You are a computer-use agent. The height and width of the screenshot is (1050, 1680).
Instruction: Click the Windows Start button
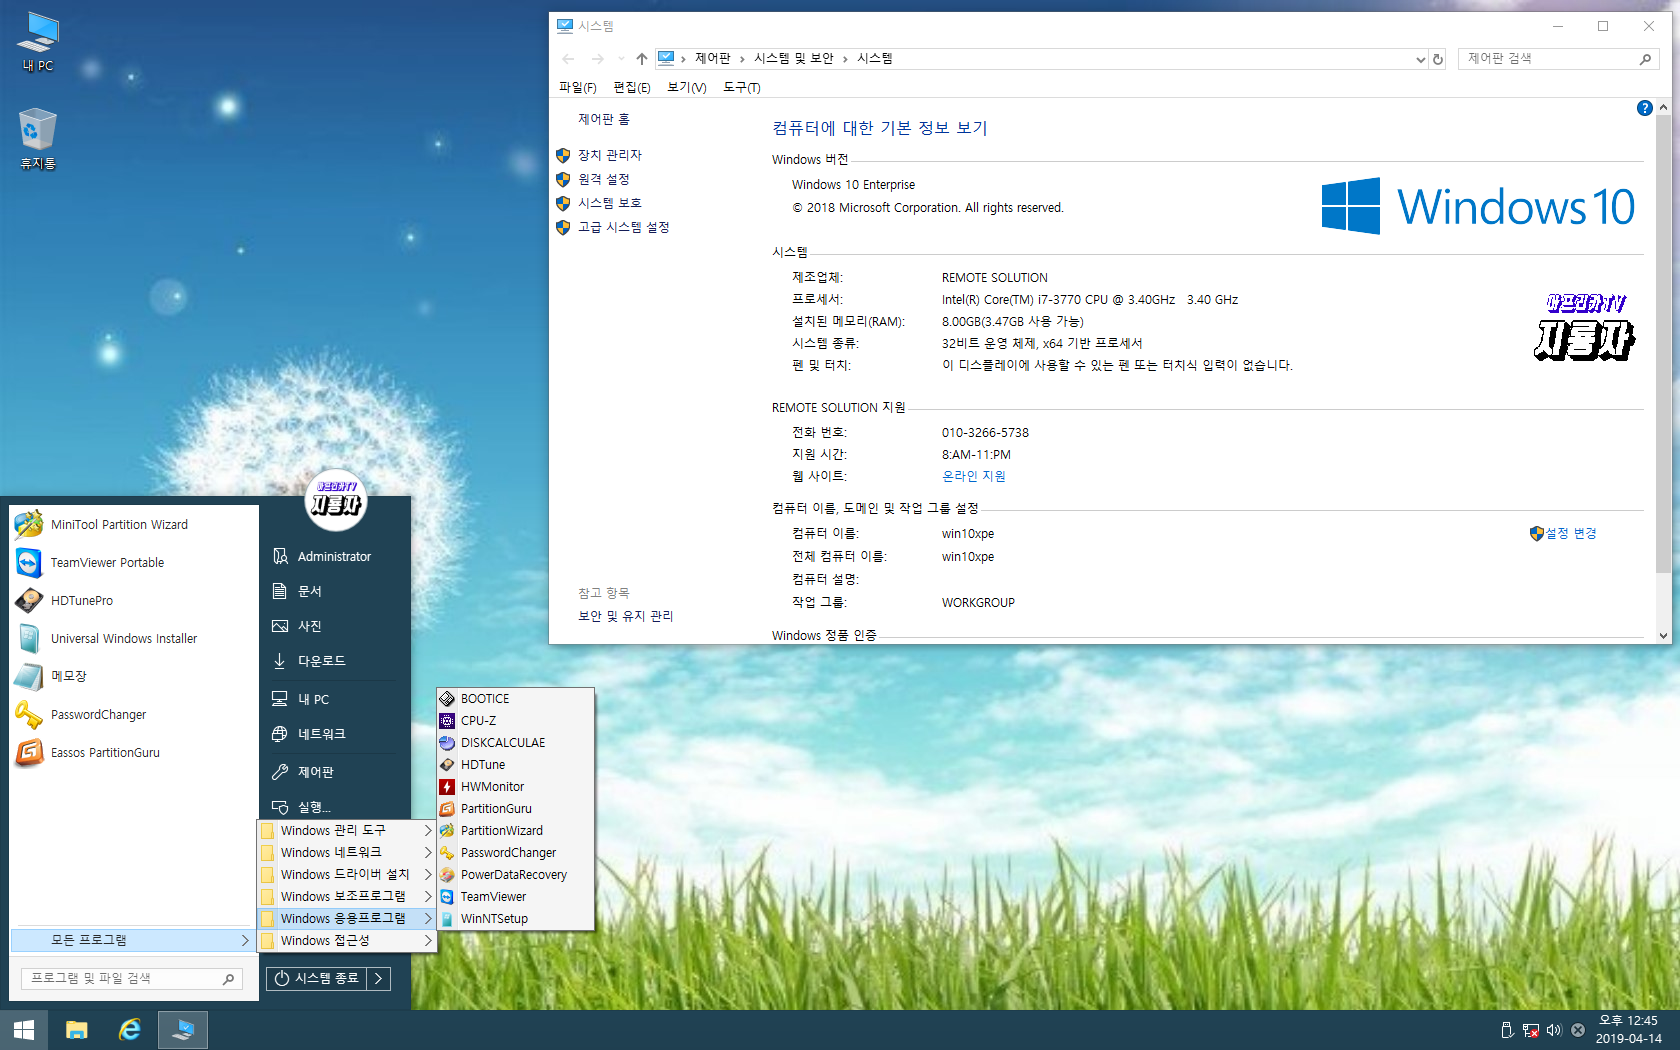[24, 1030]
